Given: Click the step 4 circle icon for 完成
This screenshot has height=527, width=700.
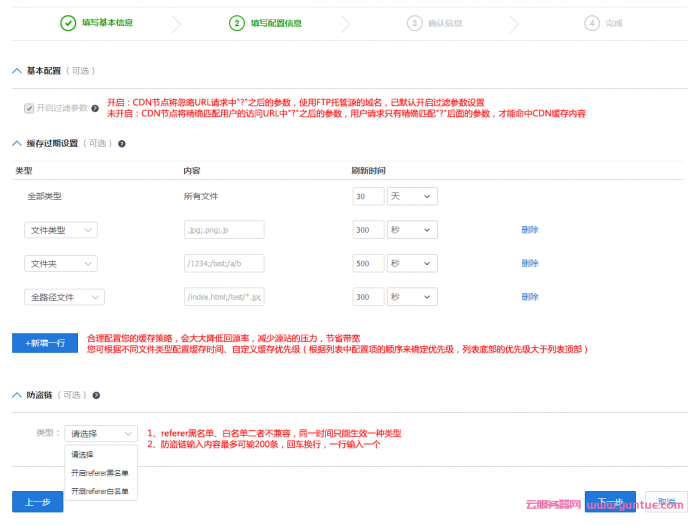Looking at the screenshot, I should click(592, 22).
